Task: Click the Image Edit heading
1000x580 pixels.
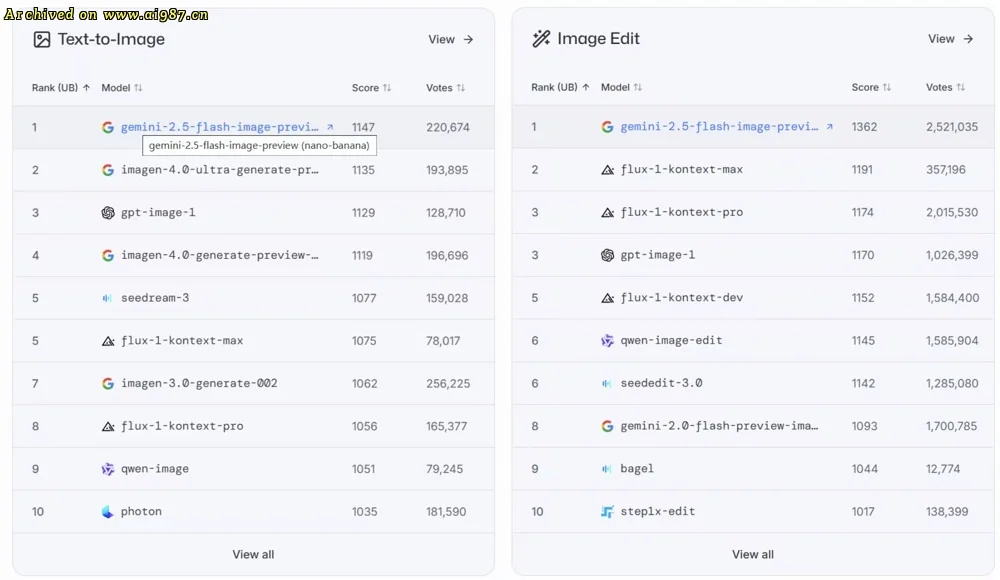Action: (598, 39)
